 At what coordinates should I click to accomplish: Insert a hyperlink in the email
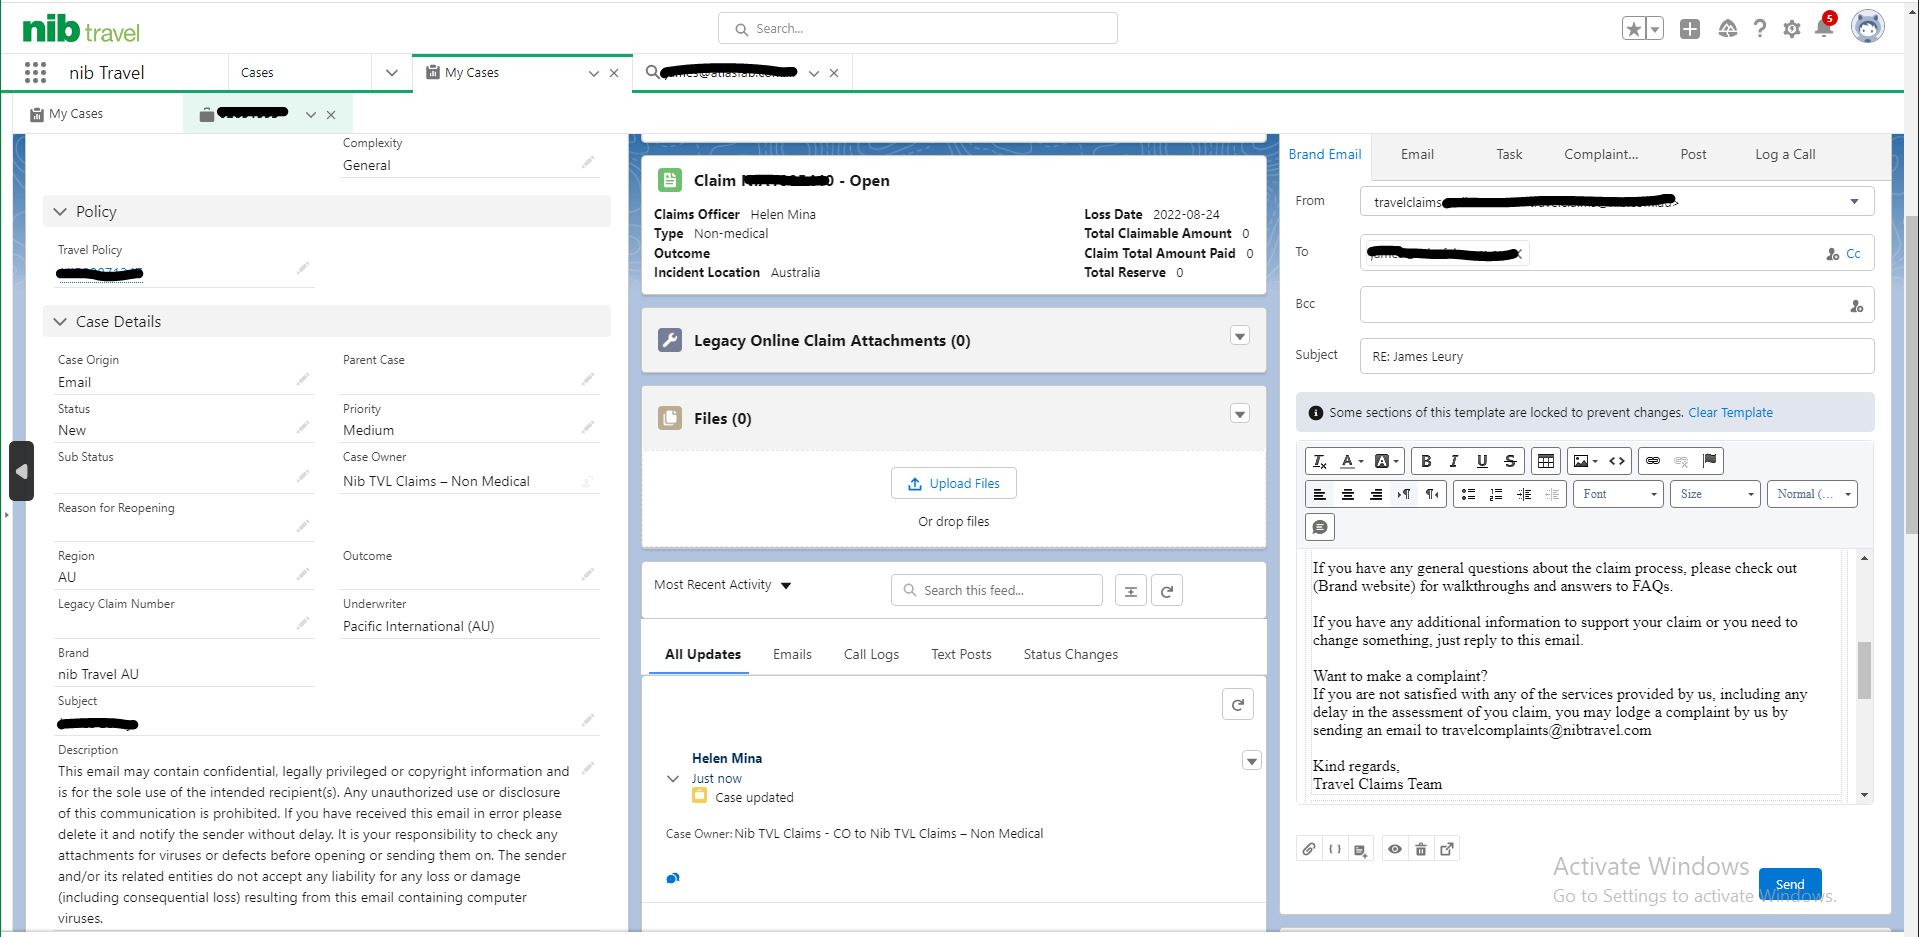[1653, 461]
